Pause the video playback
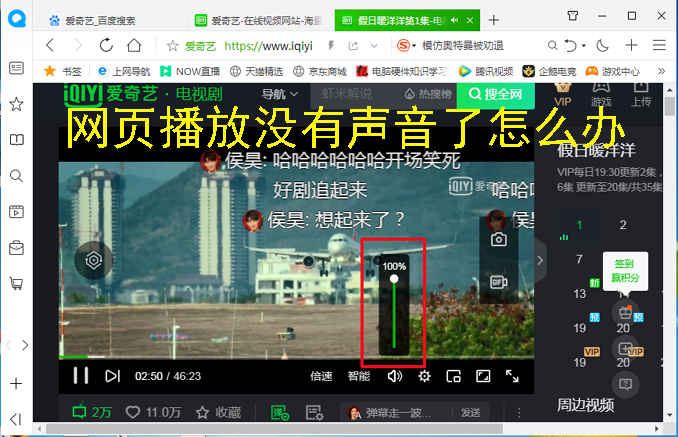 [80, 376]
